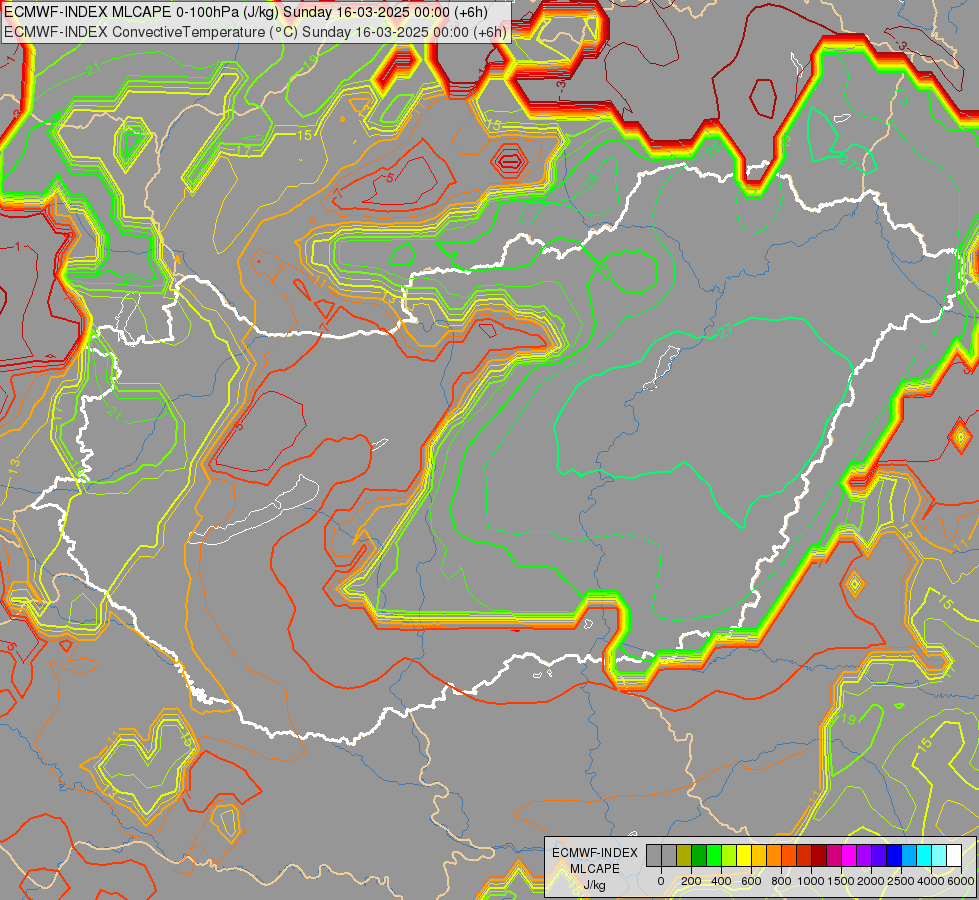Click the cyan legend swatch
979x900 pixels.
tap(925, 855)
